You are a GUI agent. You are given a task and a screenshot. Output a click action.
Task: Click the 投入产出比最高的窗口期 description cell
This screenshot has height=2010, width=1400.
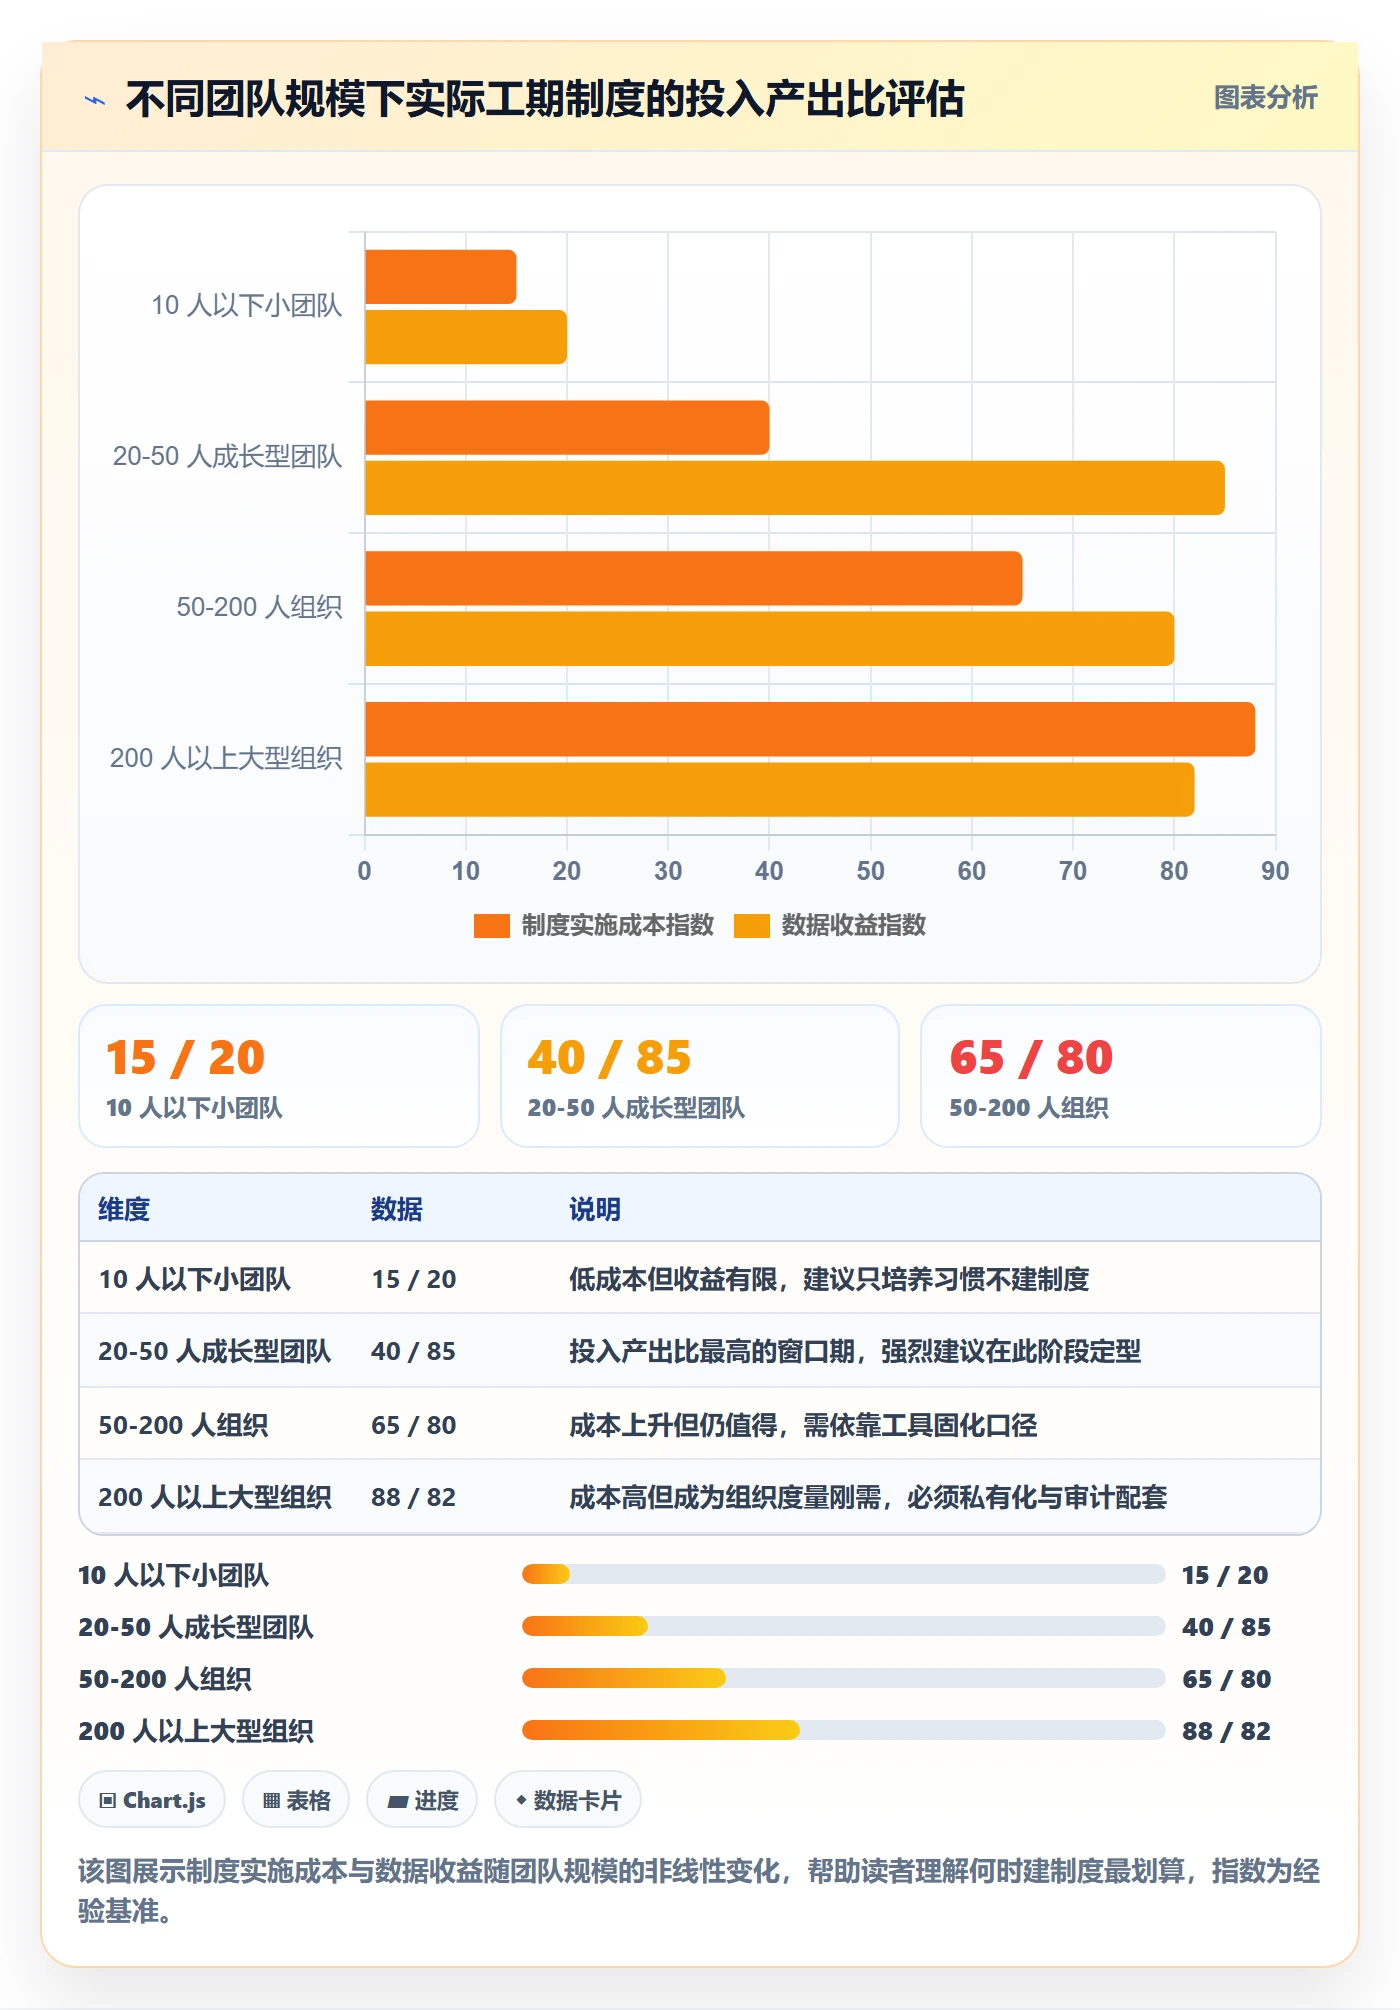point(855,1351)
